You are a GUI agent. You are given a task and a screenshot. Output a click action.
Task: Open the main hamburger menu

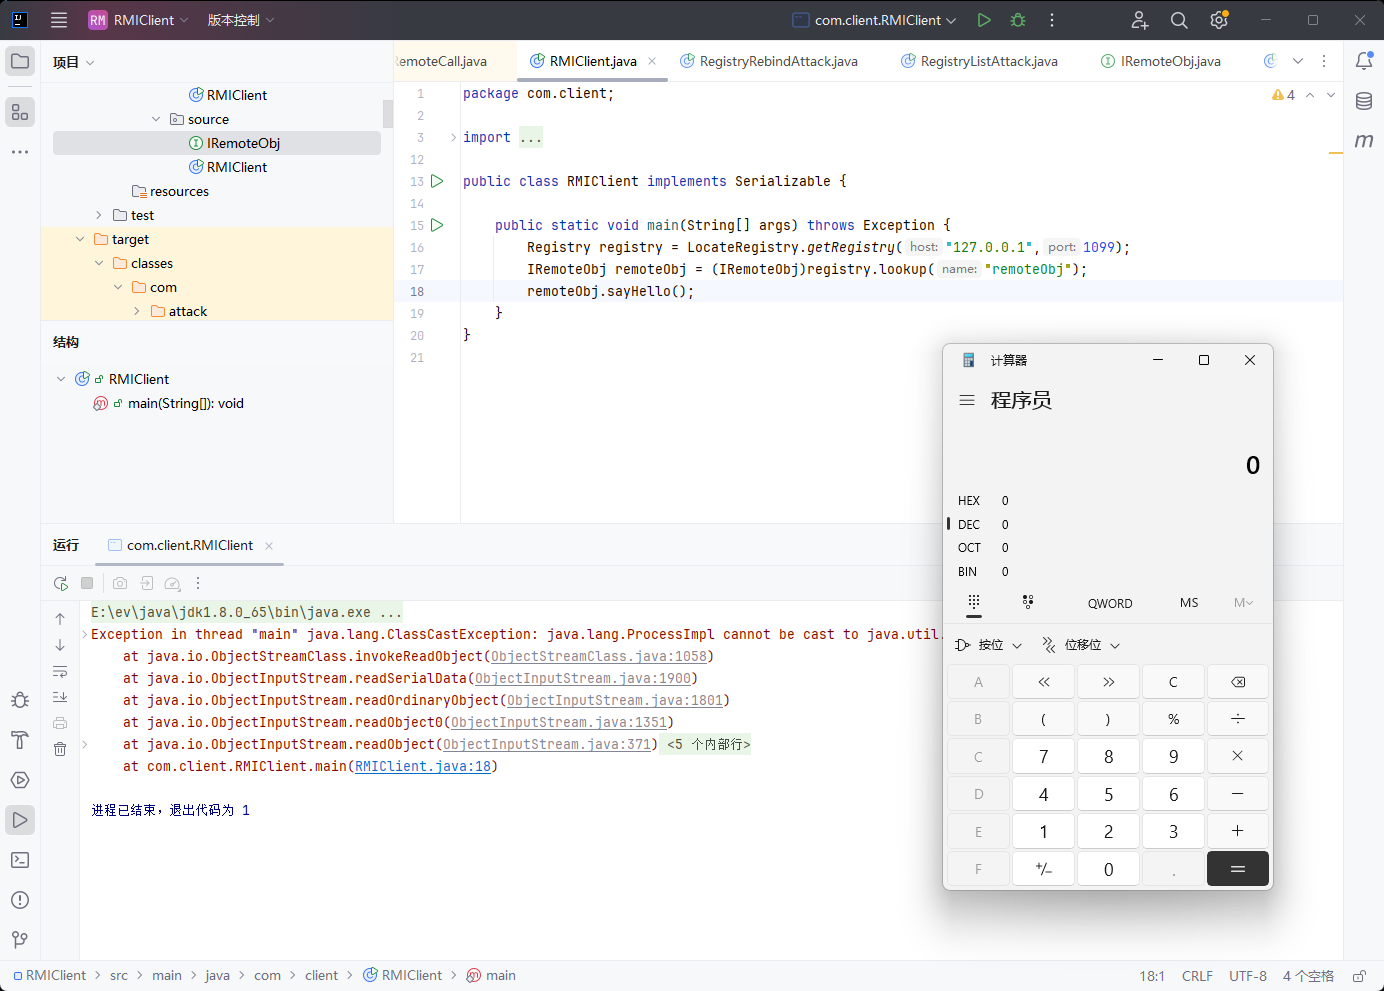[x=59, y=20]
